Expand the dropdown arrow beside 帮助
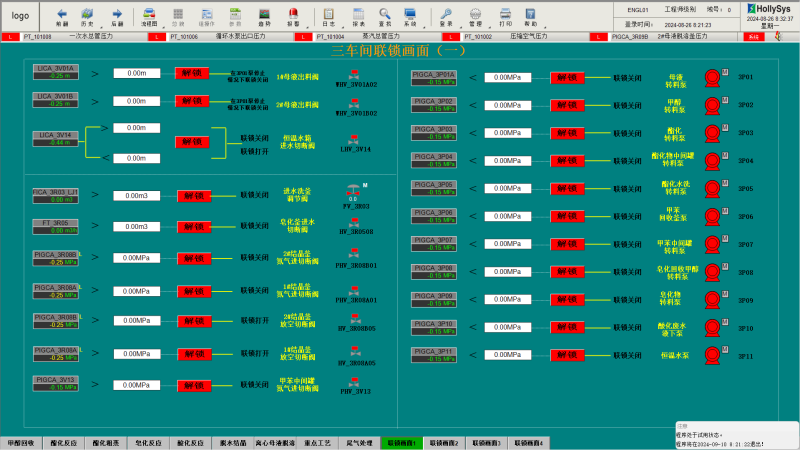 (x=545, y=27)
